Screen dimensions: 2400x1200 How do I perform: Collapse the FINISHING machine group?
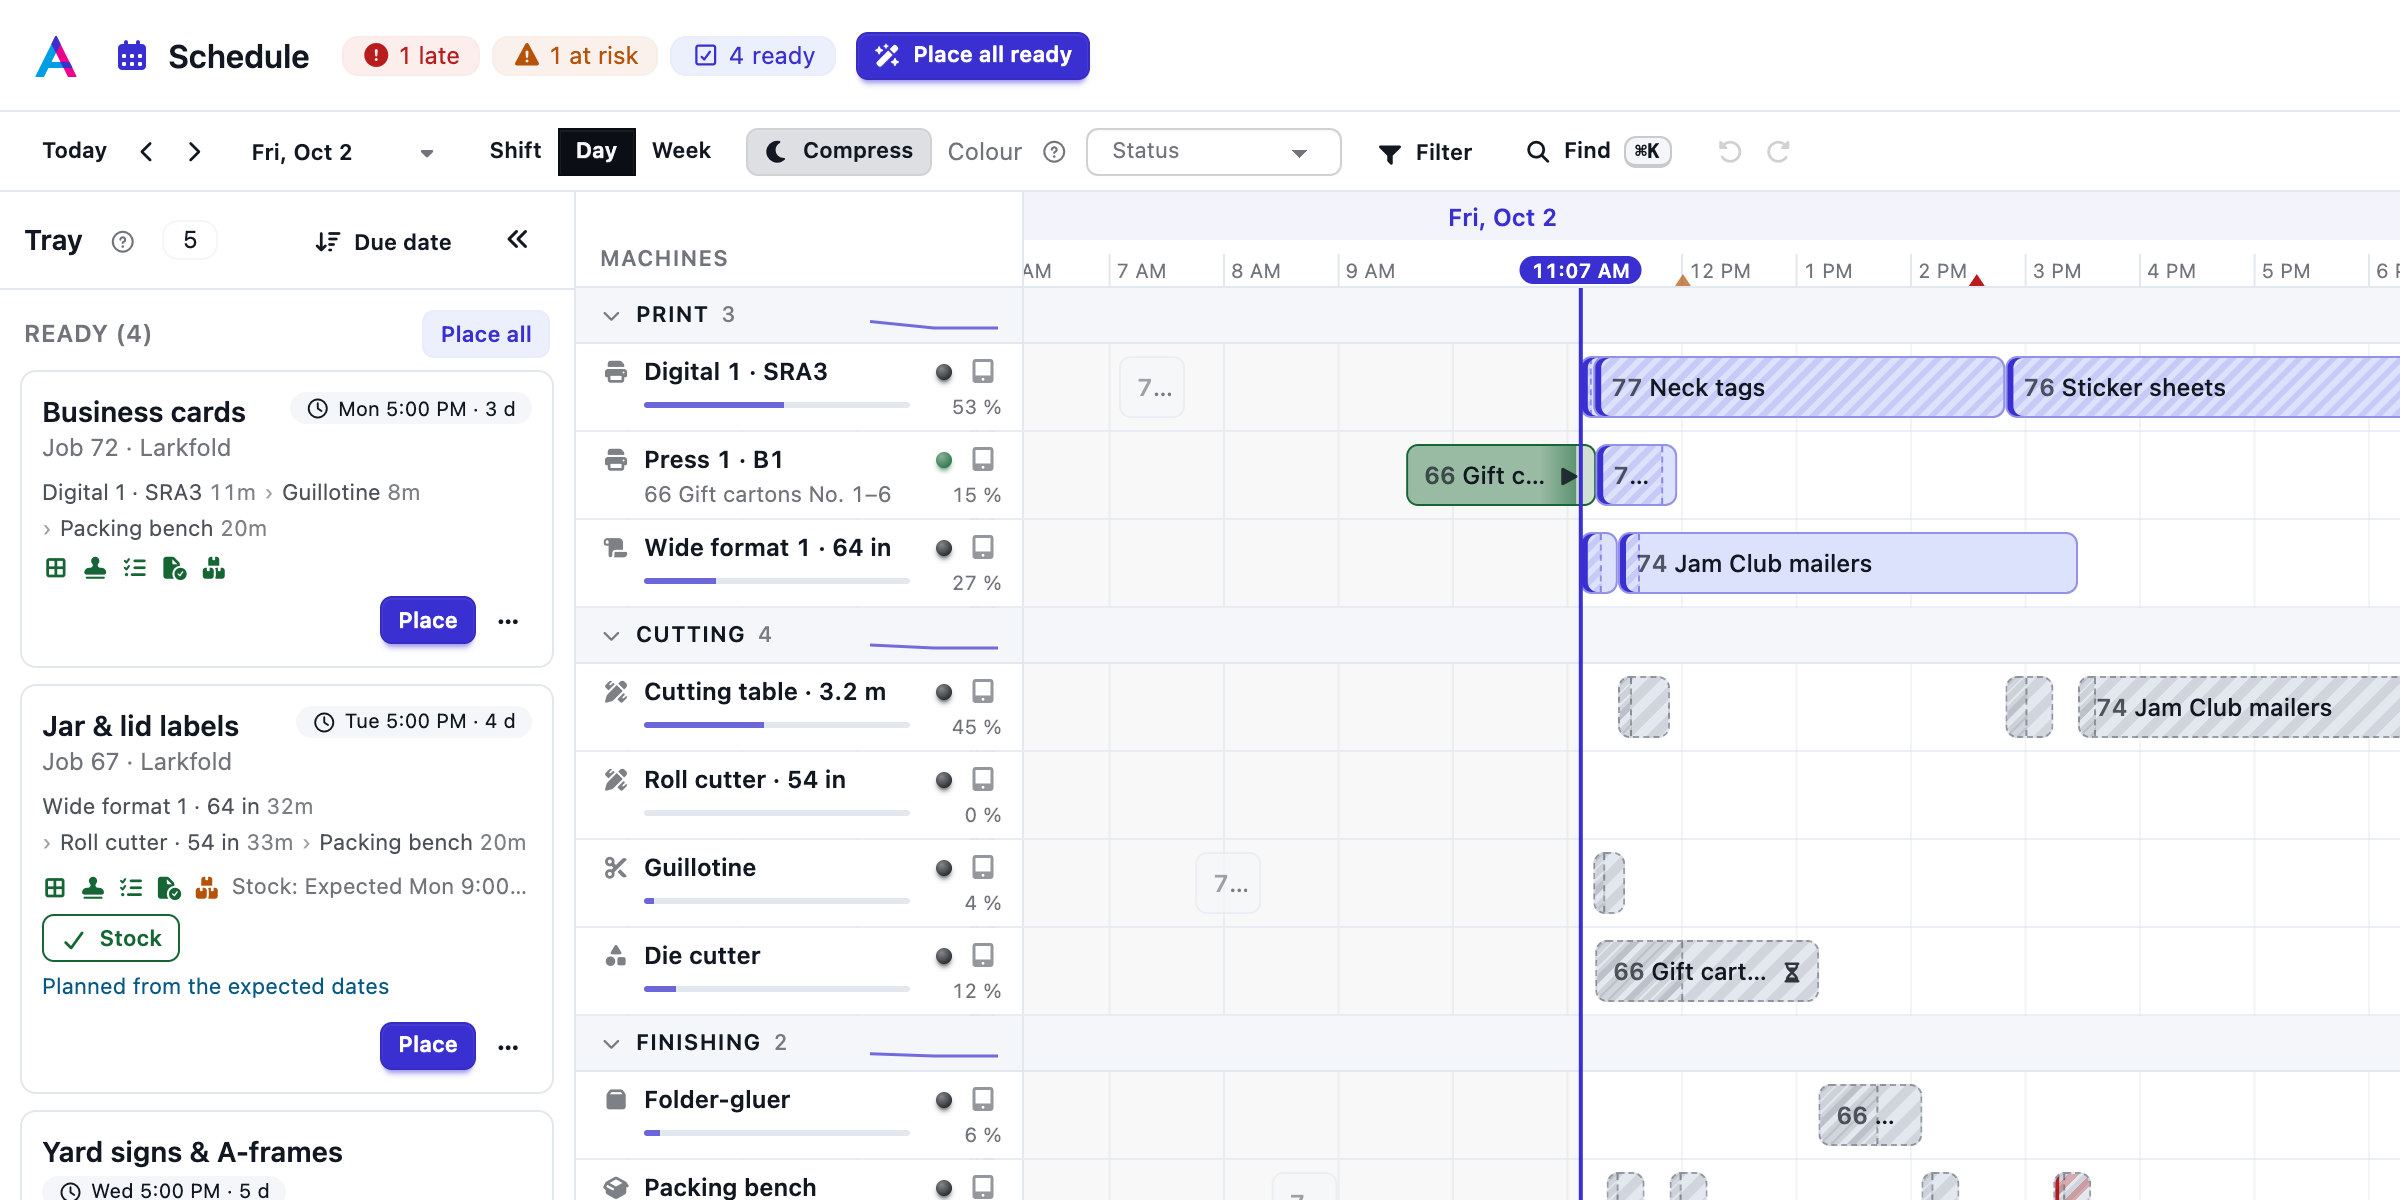611,1044
